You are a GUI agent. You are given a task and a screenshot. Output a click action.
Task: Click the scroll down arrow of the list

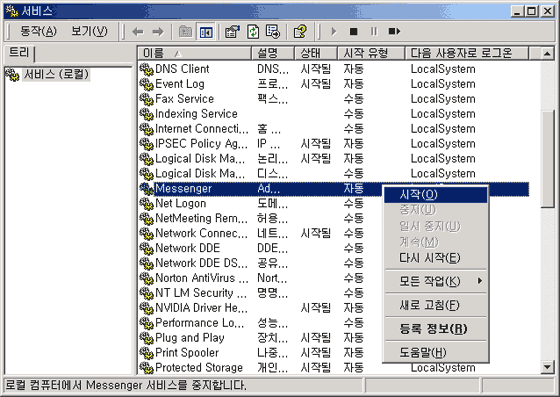tap(547, 367)
